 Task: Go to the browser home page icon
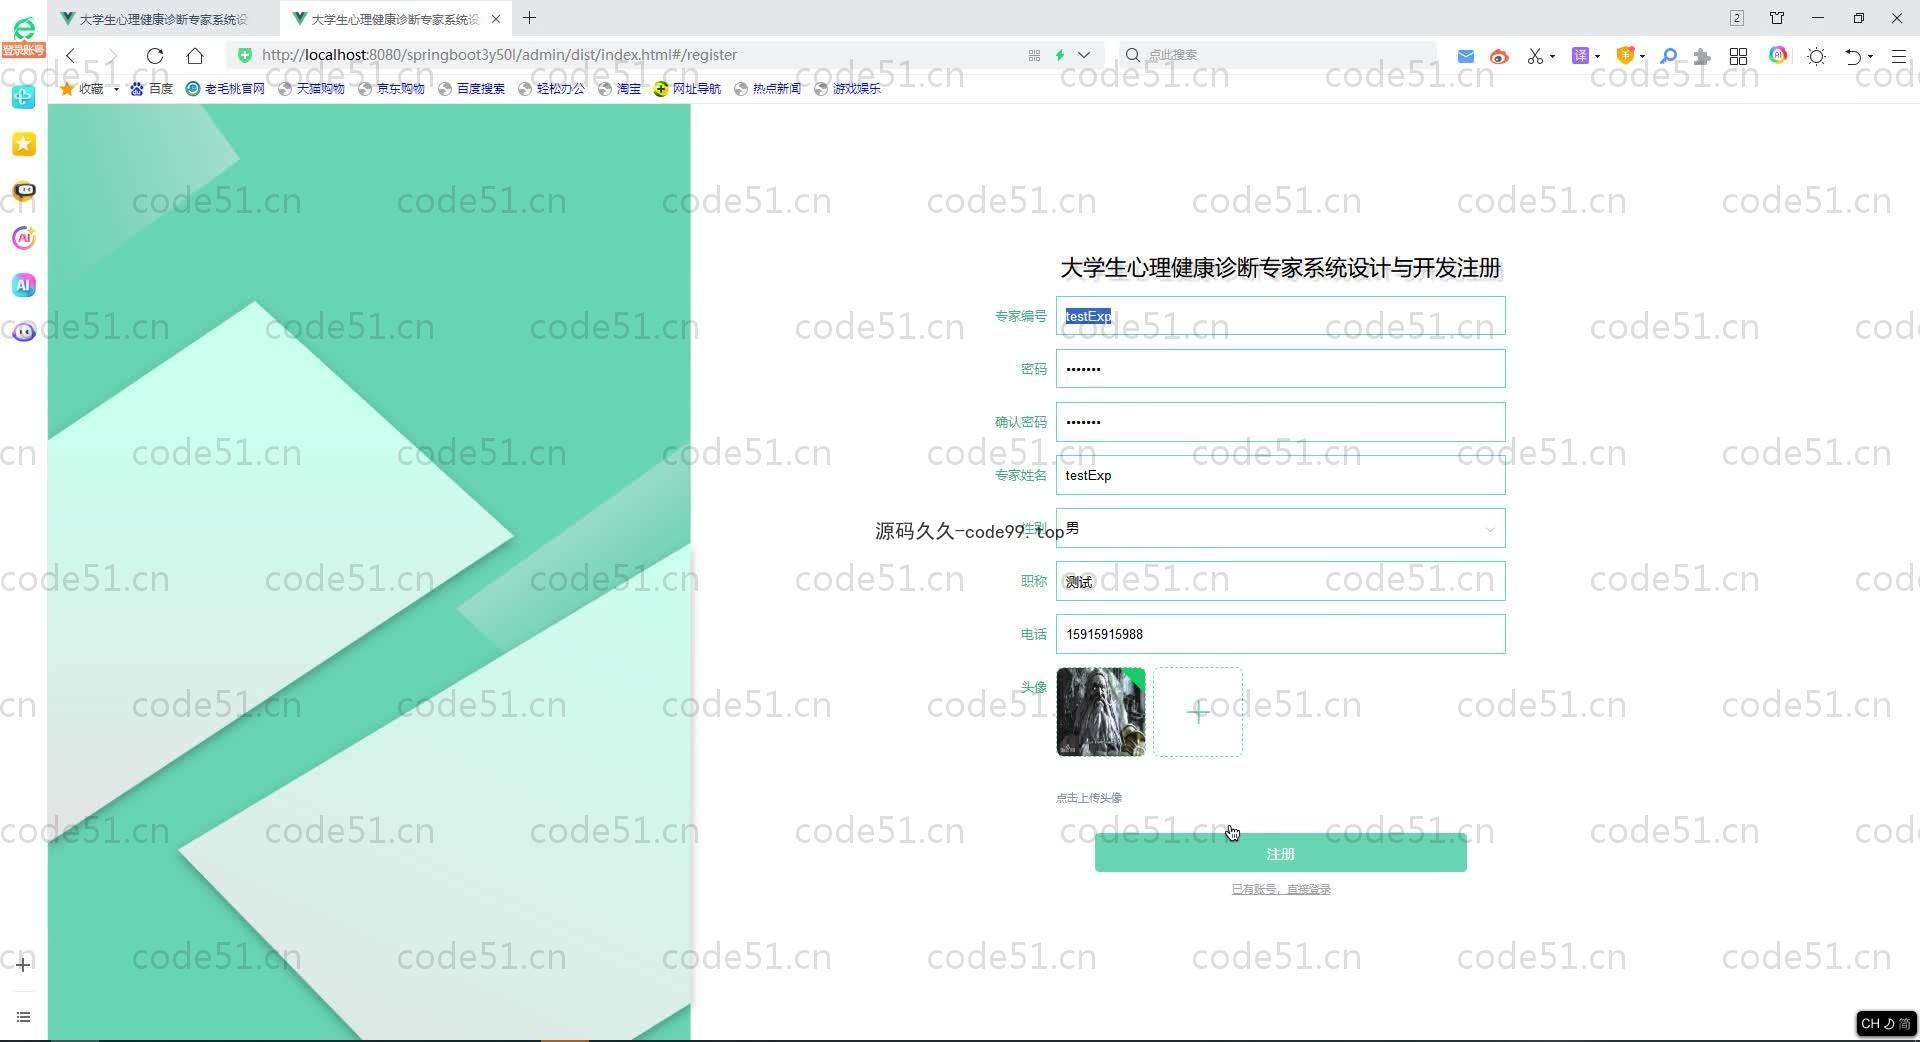[x=195, y=56]
